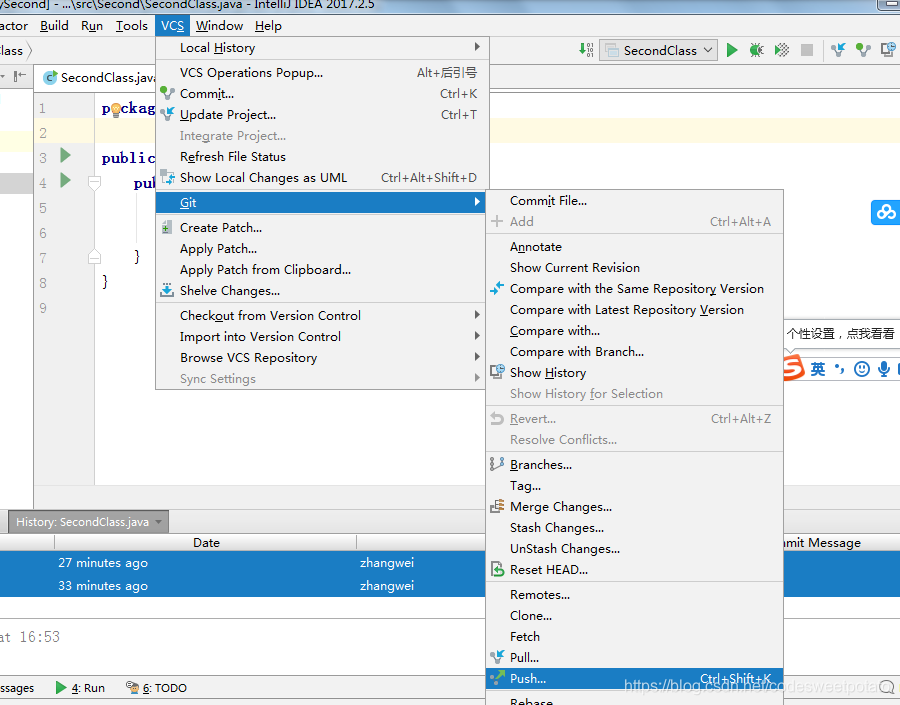Viewport: 900px width, 705px height.
Task: Expand Browse VCS Repository submenu
Action: click(320, 358)
